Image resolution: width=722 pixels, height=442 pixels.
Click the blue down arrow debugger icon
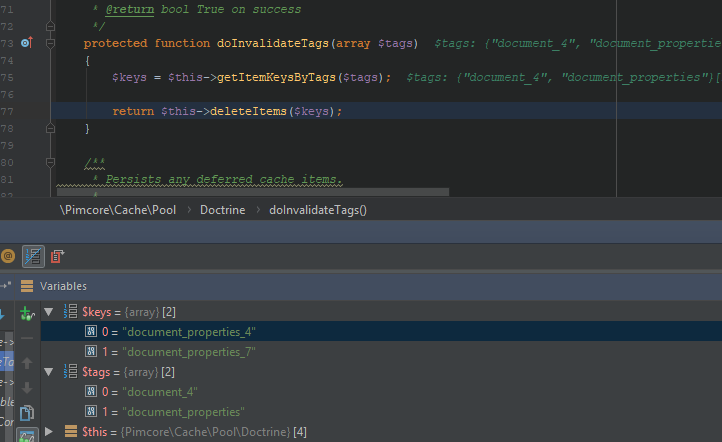click(2, 315)
